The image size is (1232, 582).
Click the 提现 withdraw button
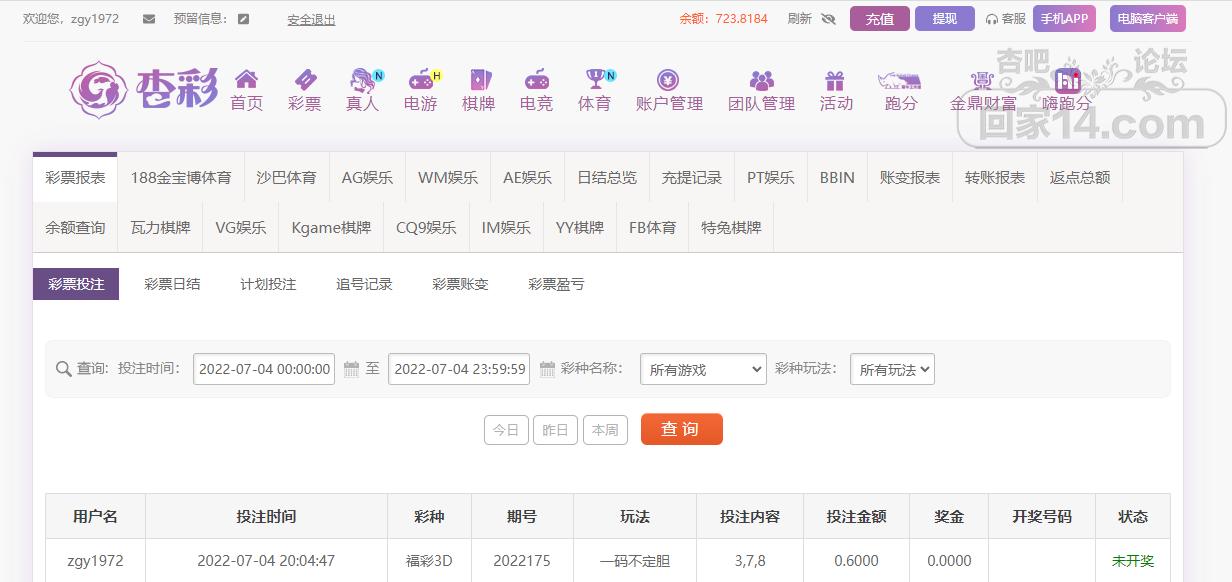(x=944, y=19)
